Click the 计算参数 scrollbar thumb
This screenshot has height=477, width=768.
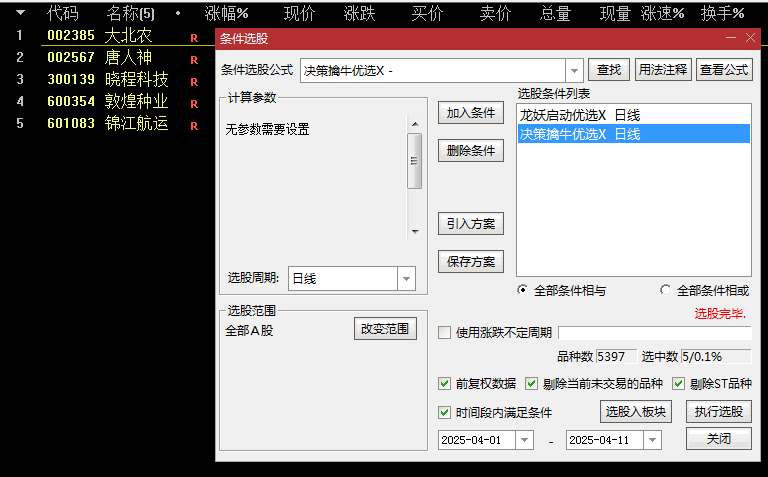pos(414,161)
